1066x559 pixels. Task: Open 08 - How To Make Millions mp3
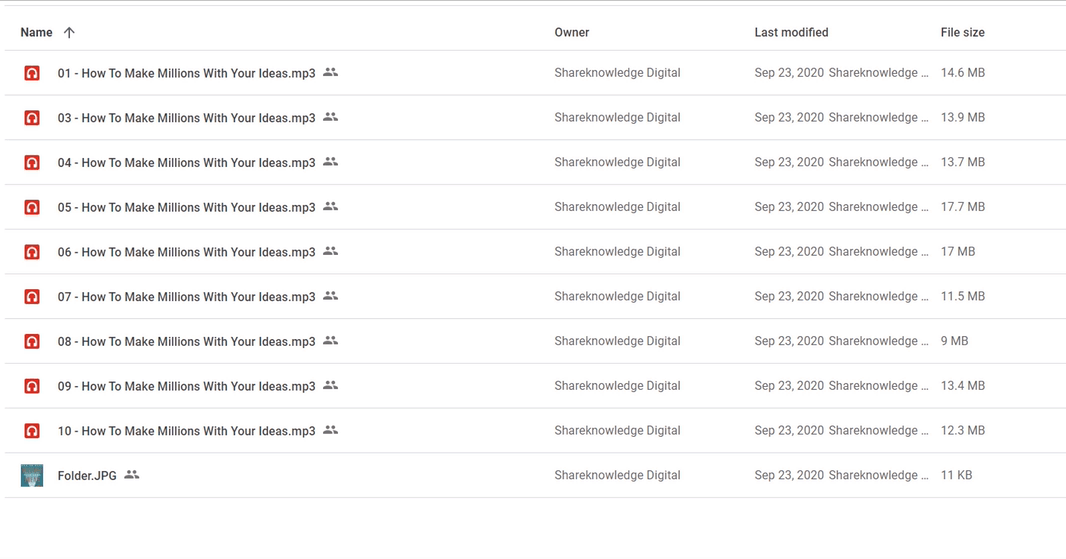pos(186,341)
